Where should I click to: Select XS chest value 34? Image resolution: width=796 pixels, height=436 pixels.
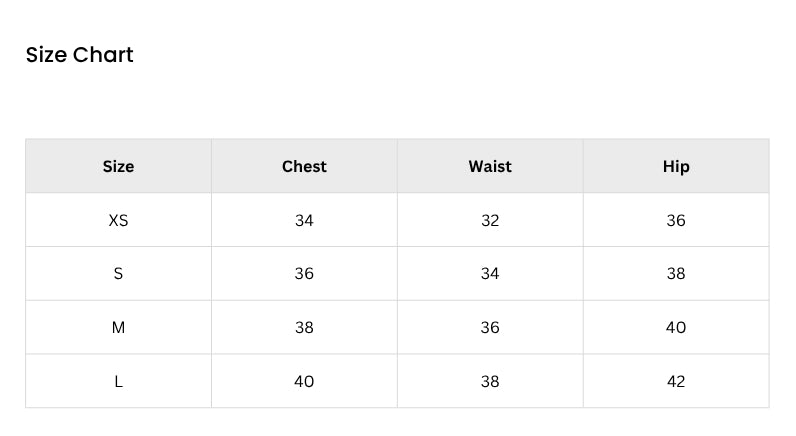tap(304, 220)
